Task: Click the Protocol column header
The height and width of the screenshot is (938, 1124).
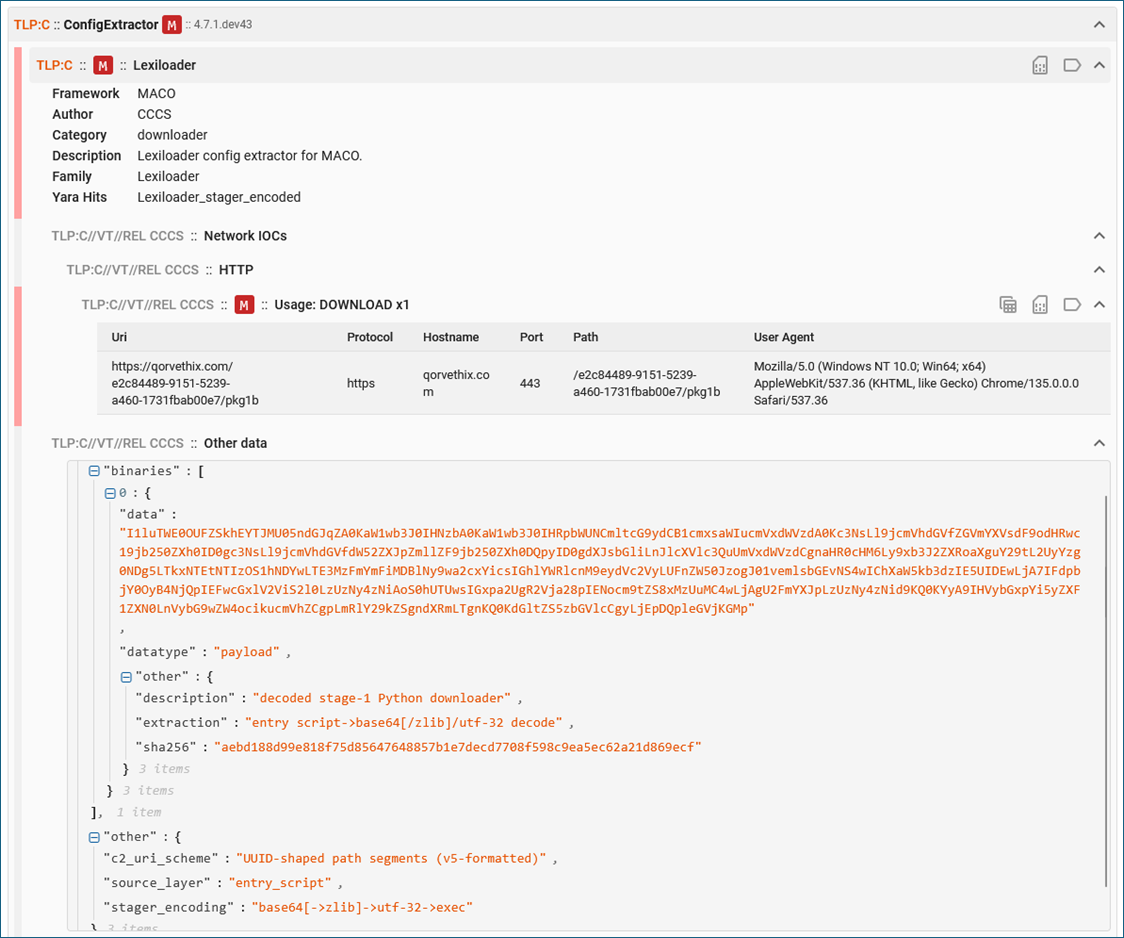Action: click(x=370, y=337)
